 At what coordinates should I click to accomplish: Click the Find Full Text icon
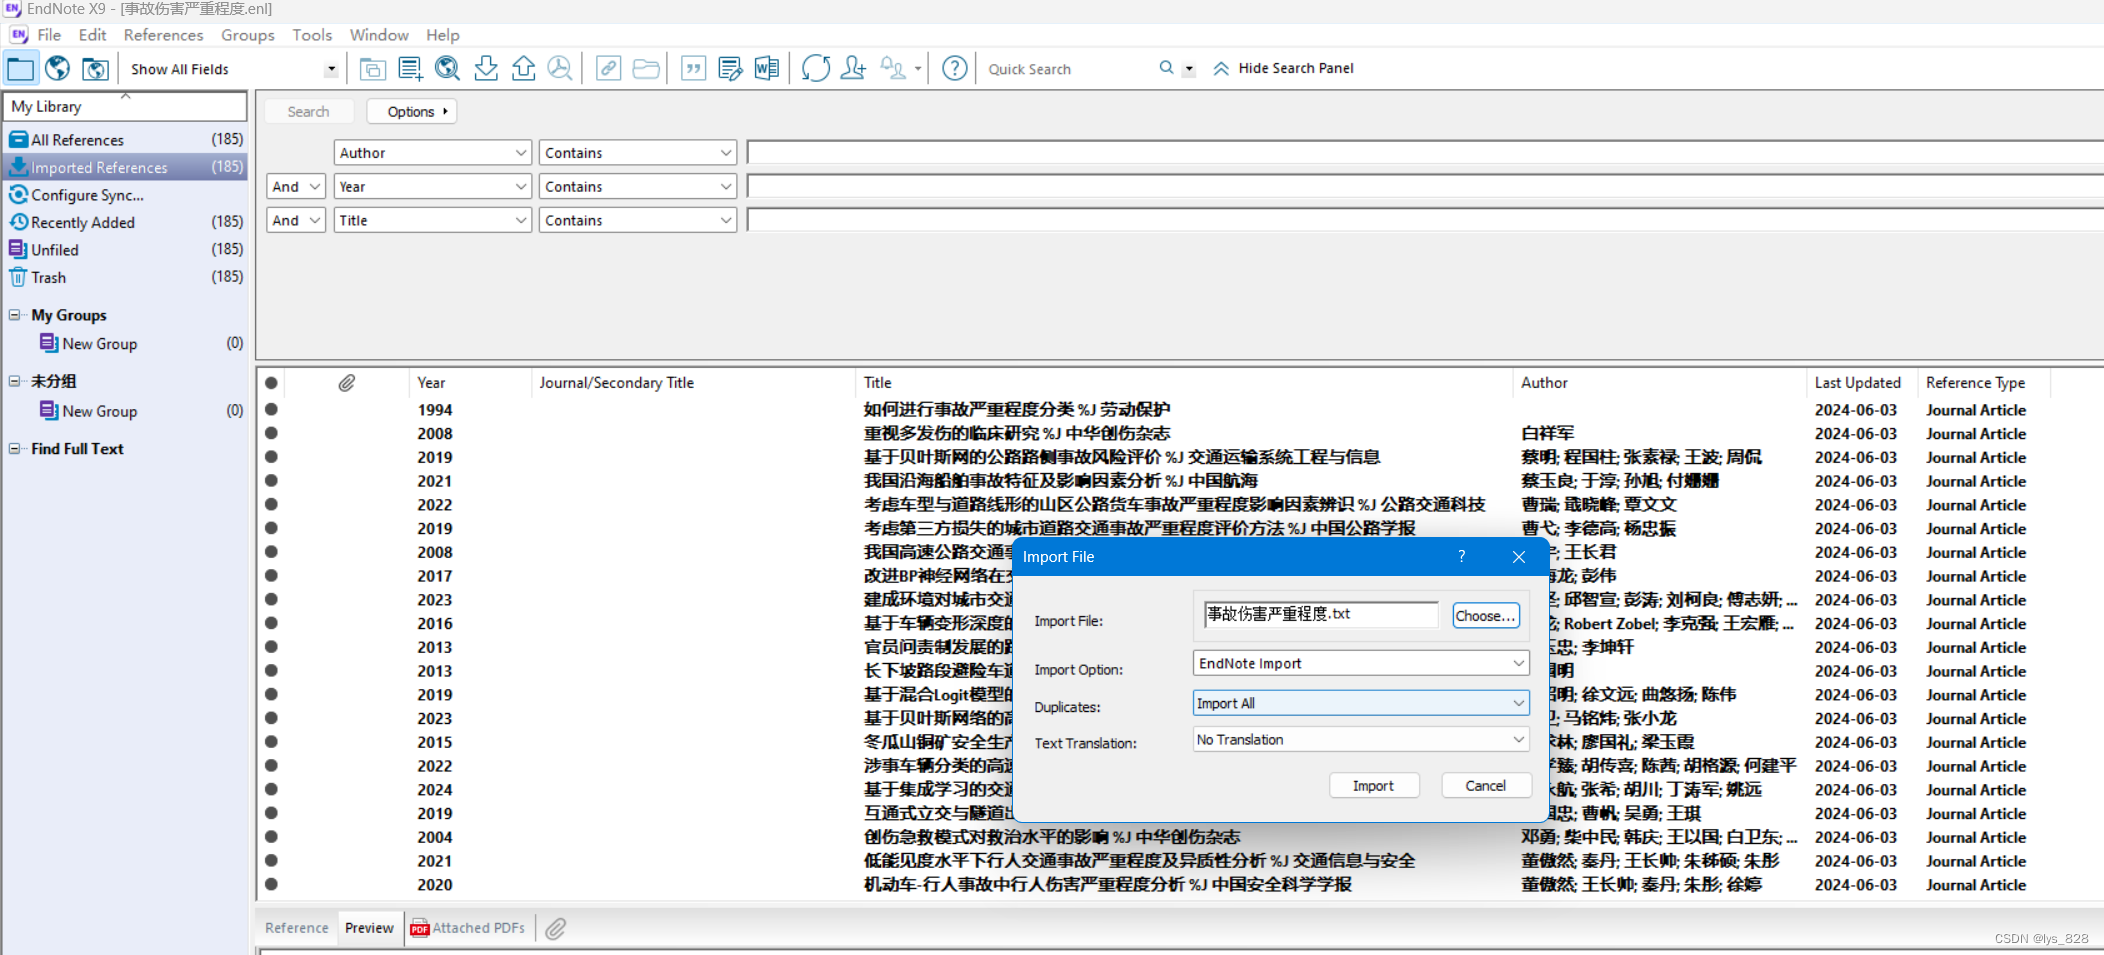pyautogui.click(x=560, y=69)
